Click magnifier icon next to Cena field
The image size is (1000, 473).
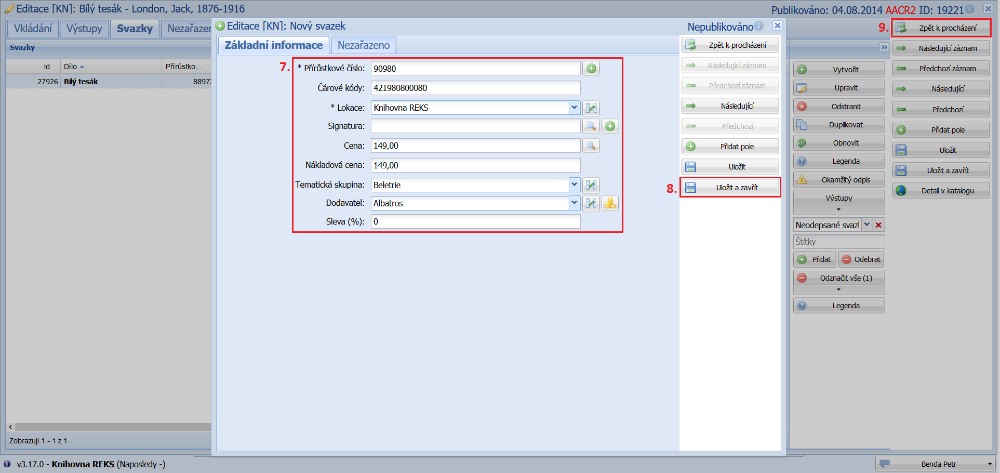(591, 145)
